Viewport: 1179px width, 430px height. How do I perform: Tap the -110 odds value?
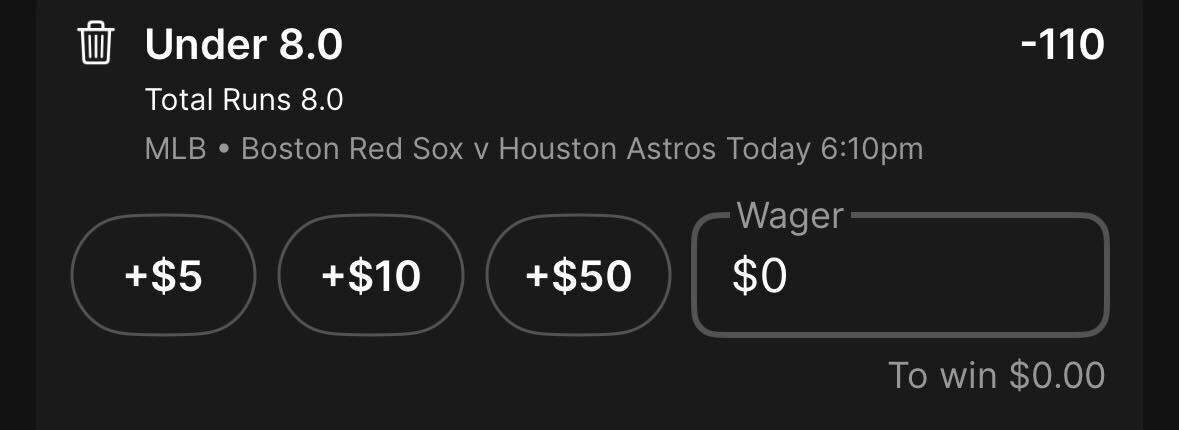pos(1062,45)
